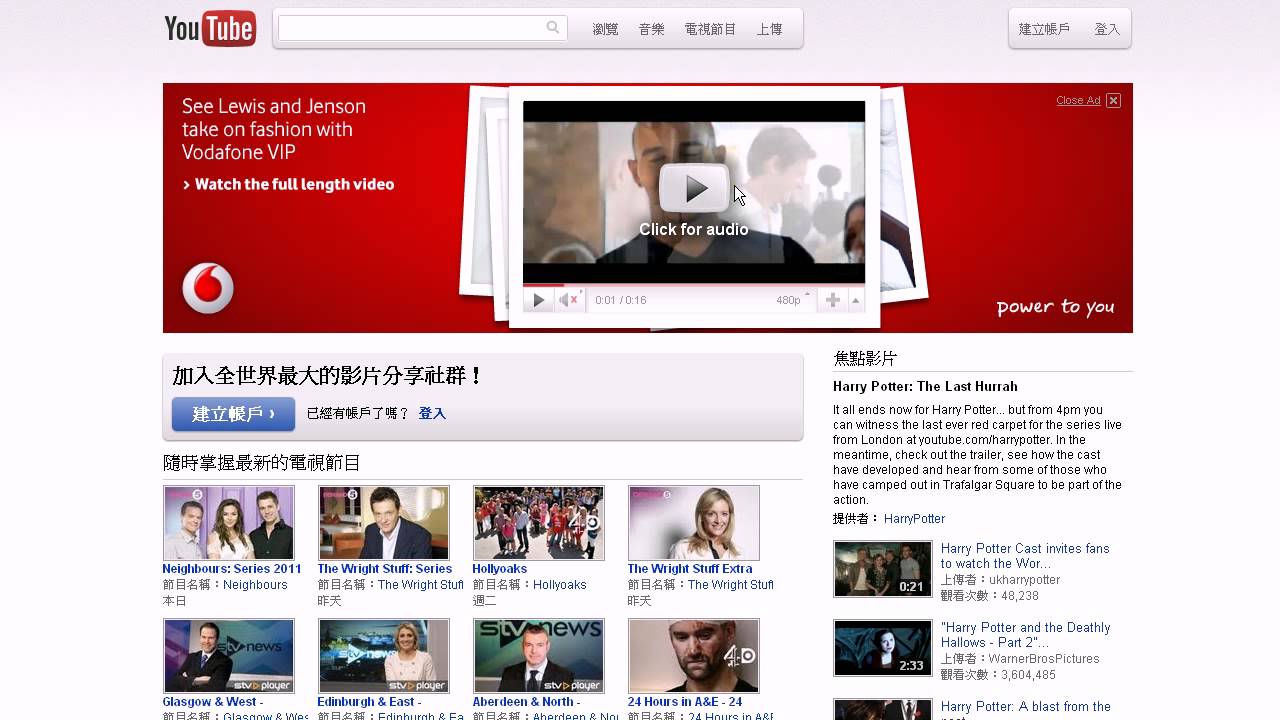Click Harry Potter and the Deathly Hallows link
The image size is (1280, 720).
1025,635
